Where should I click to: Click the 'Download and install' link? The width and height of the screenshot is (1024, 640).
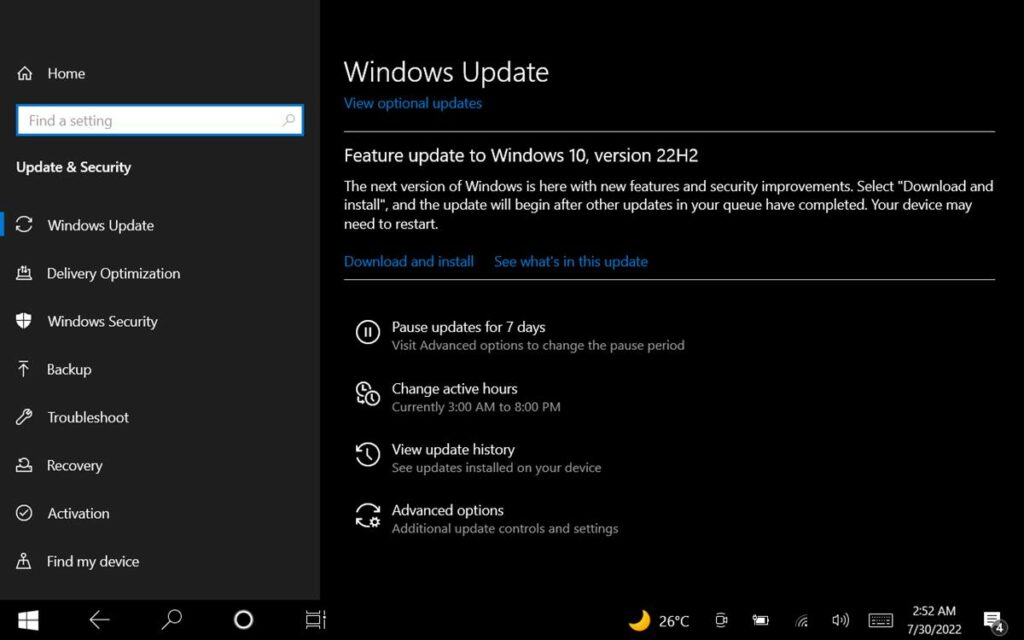click(409, 262)
